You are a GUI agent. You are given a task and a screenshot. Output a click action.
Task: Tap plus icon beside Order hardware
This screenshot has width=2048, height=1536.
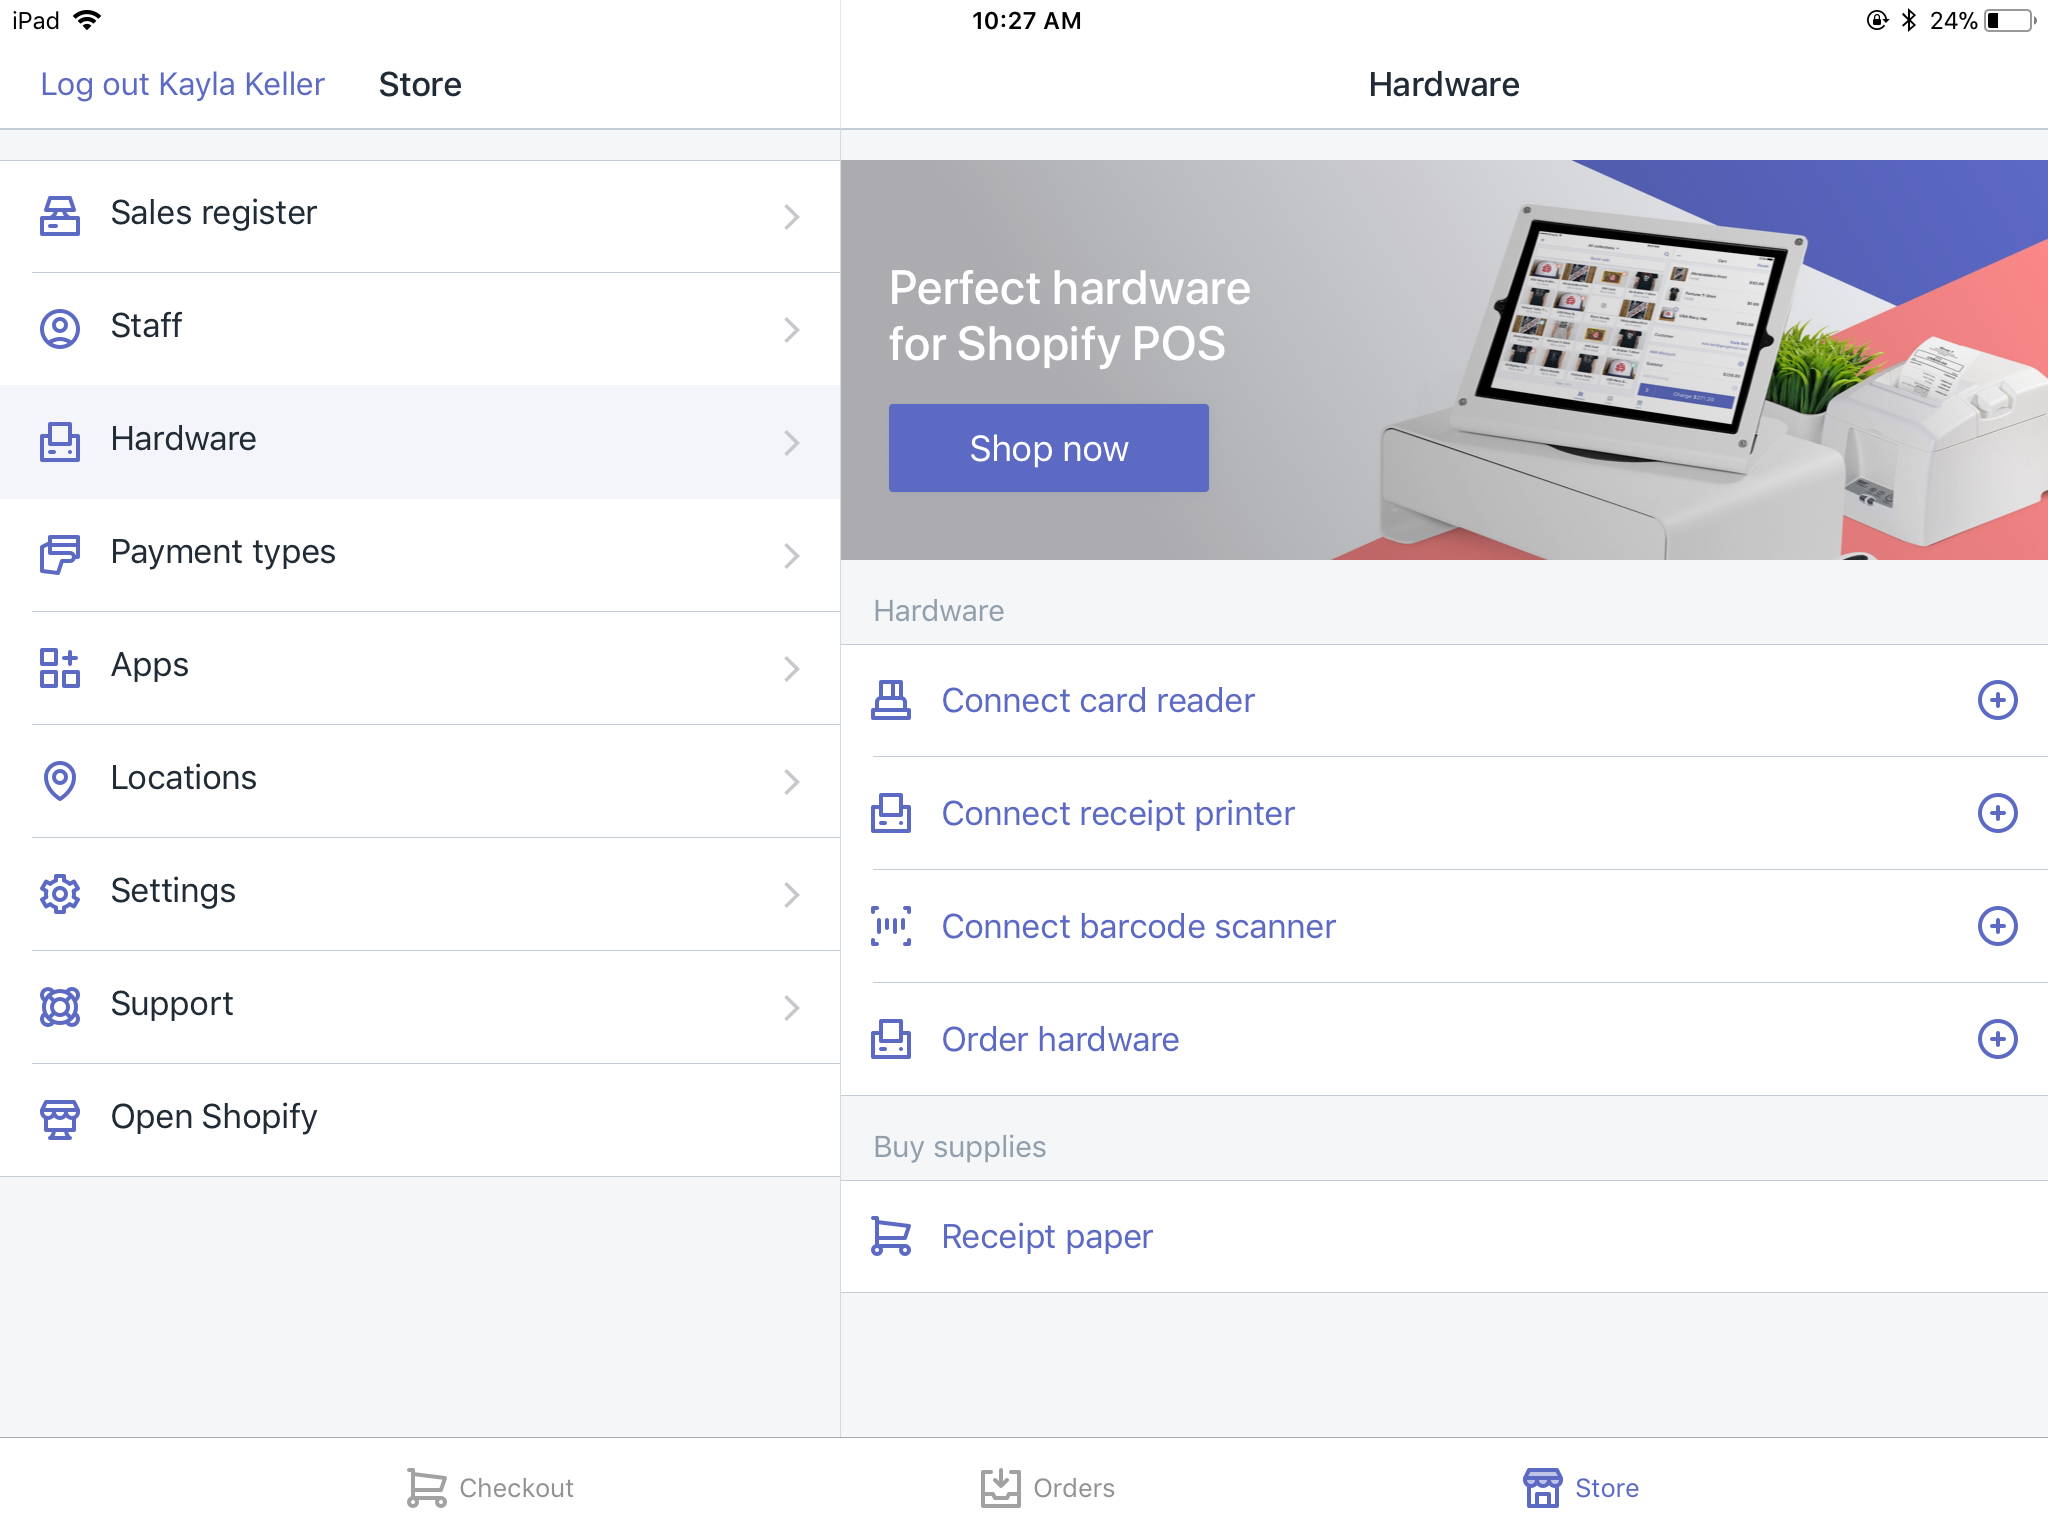point(1997,1039)
